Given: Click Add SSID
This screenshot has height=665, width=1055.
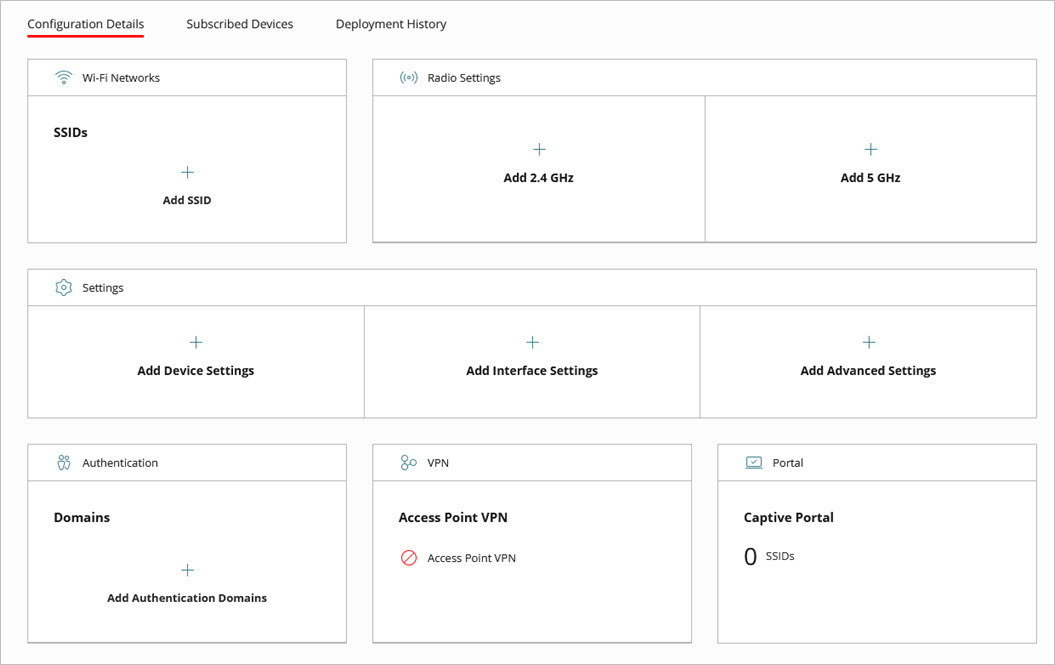Looking at the screenshot, I should click(x=186, y=199).
